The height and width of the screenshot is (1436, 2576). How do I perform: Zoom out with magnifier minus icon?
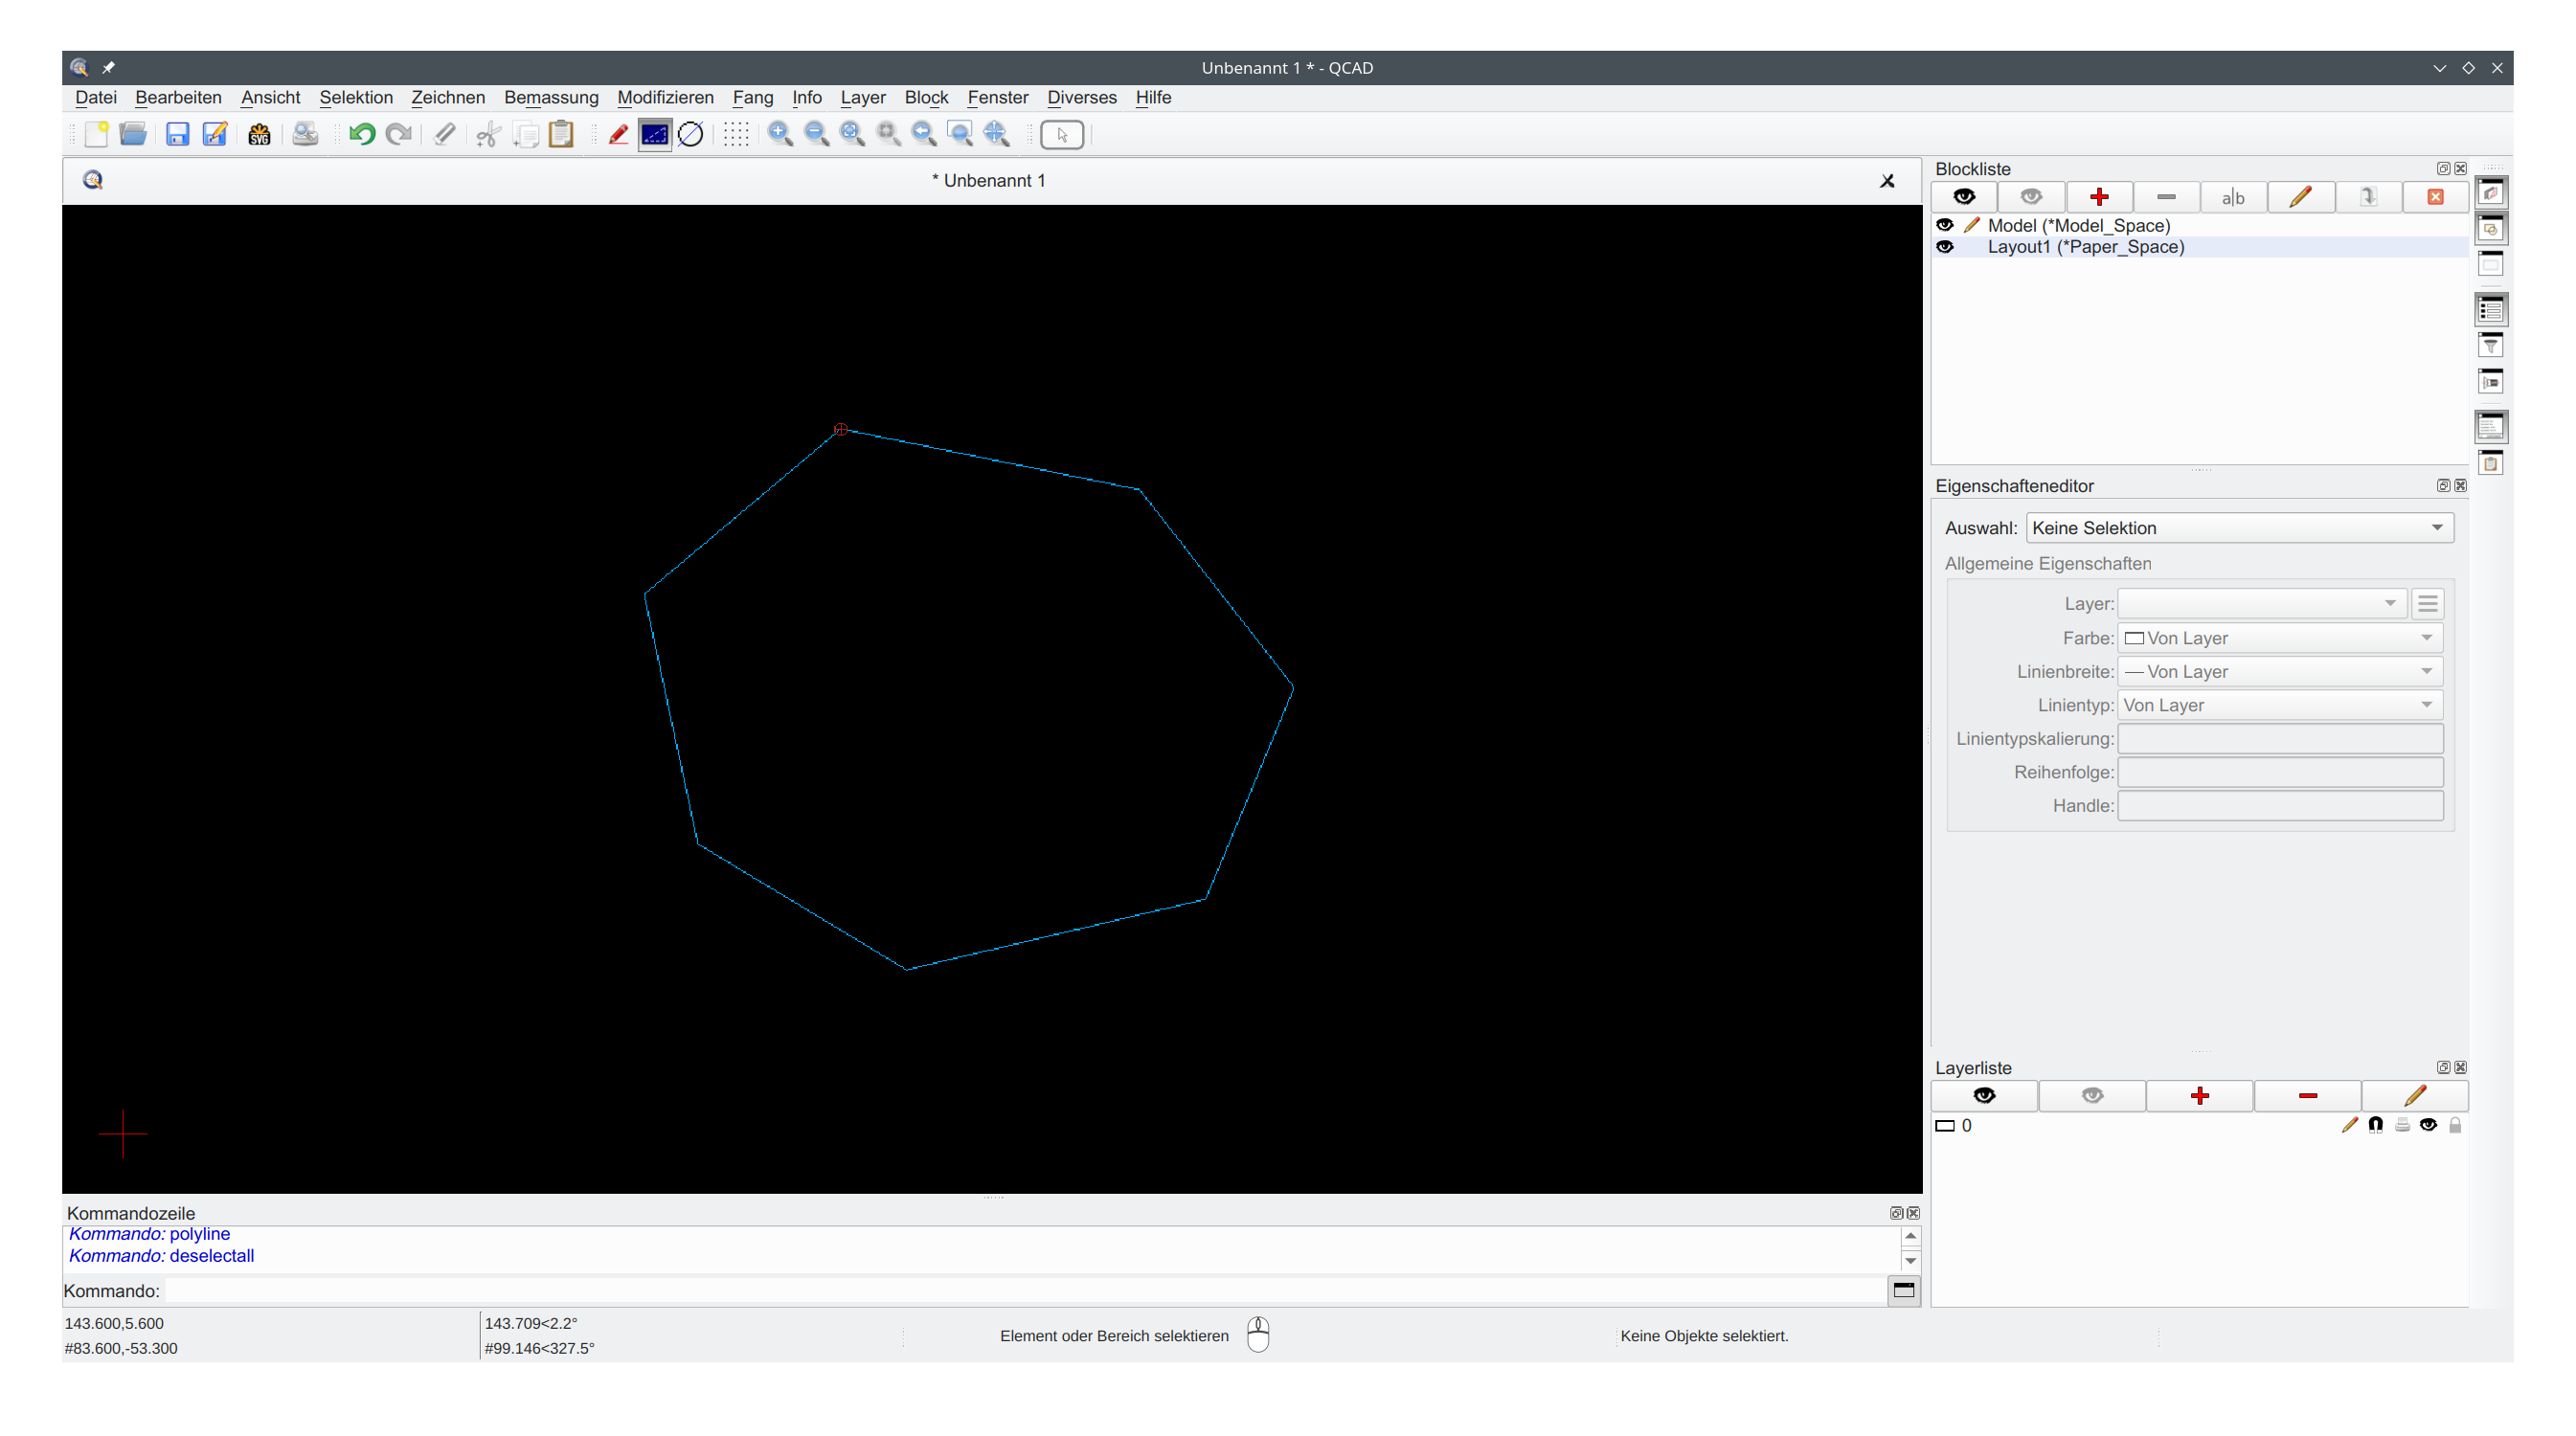(x=816, y=134)
